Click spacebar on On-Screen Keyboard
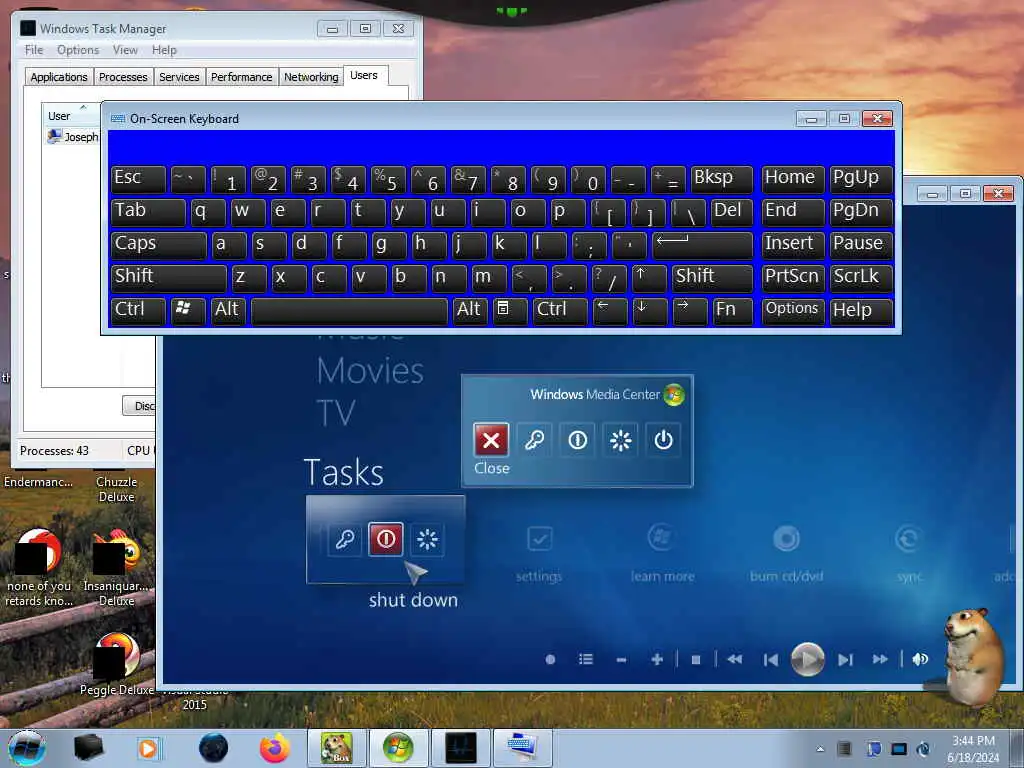1024x768 pixels. coord(349,311)
